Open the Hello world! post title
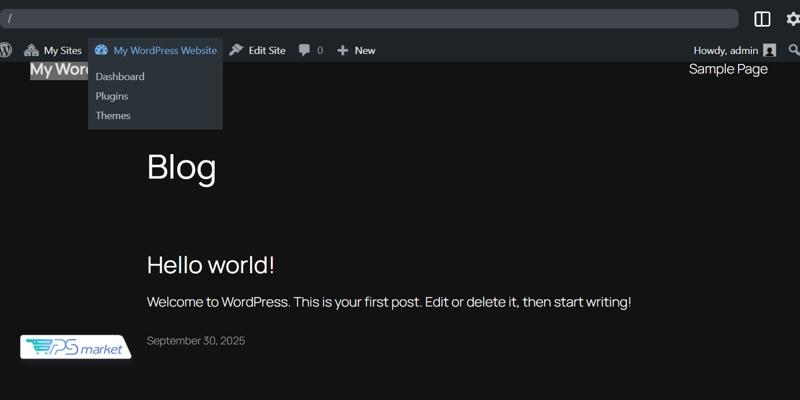This screenshot has width=800, height=400. click(x=211, y=265)
